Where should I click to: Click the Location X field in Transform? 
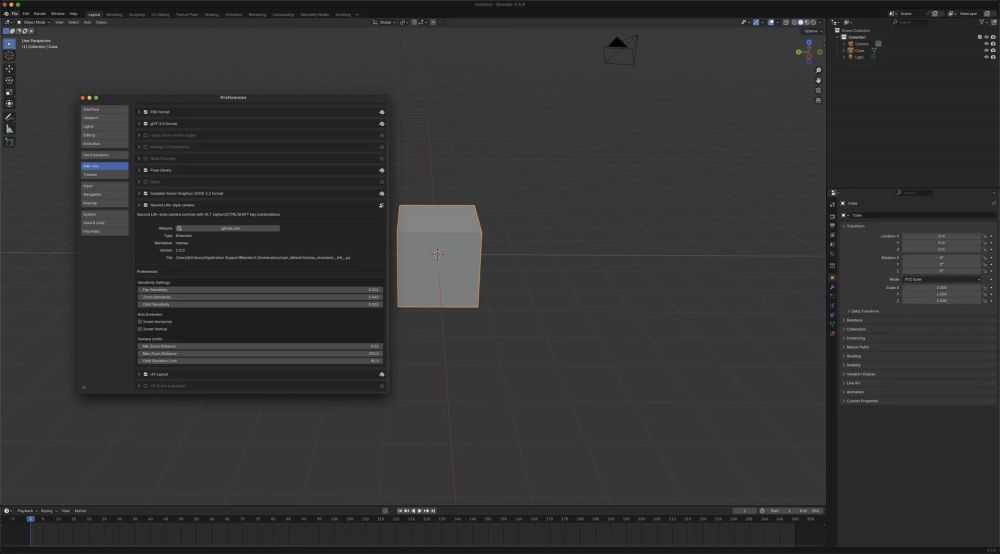click(x=941, y=237)
